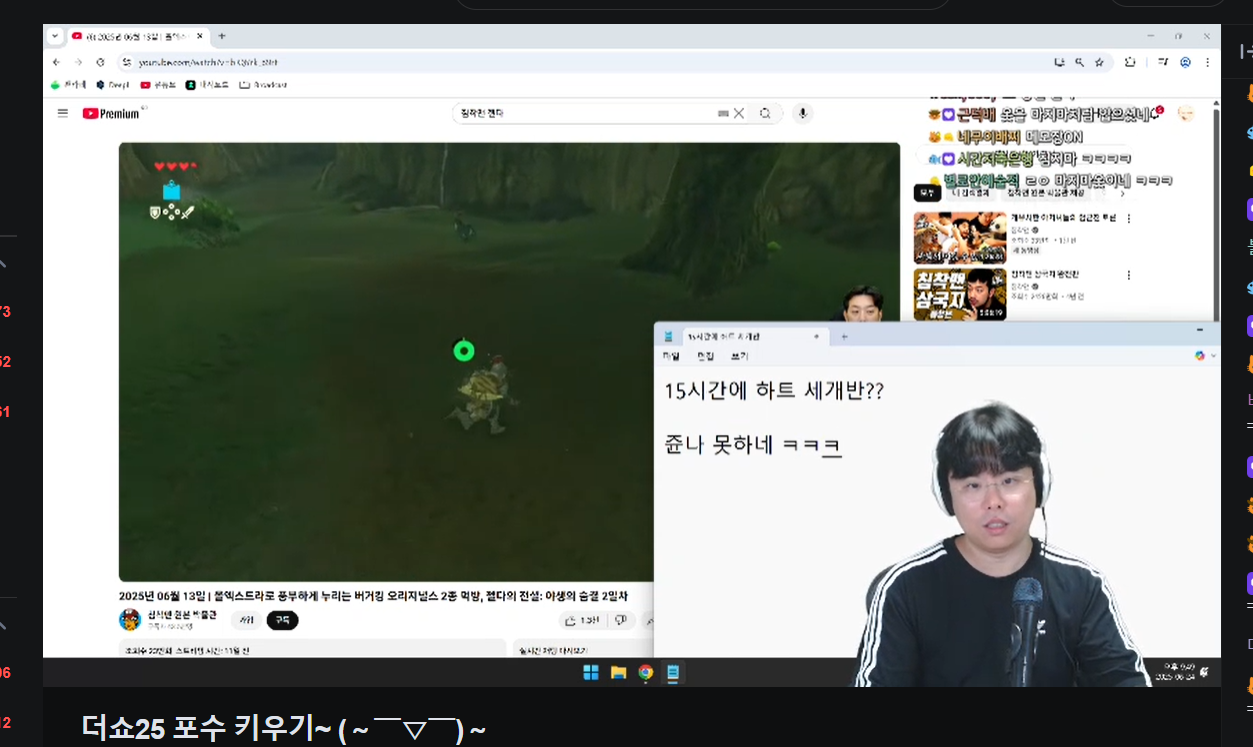Like the video with thumbs-up button
This screenshot has width=1253, height=747.
pos(582,620)
